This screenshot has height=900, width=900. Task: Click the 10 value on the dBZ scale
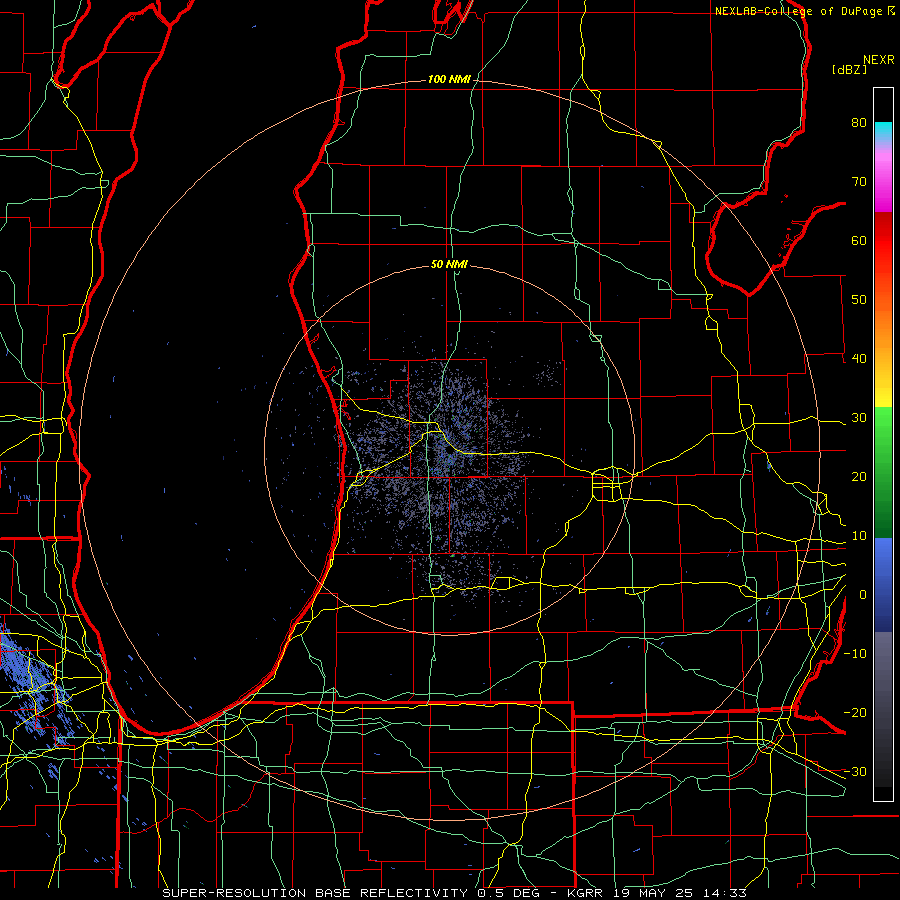[x=859, y=536]
